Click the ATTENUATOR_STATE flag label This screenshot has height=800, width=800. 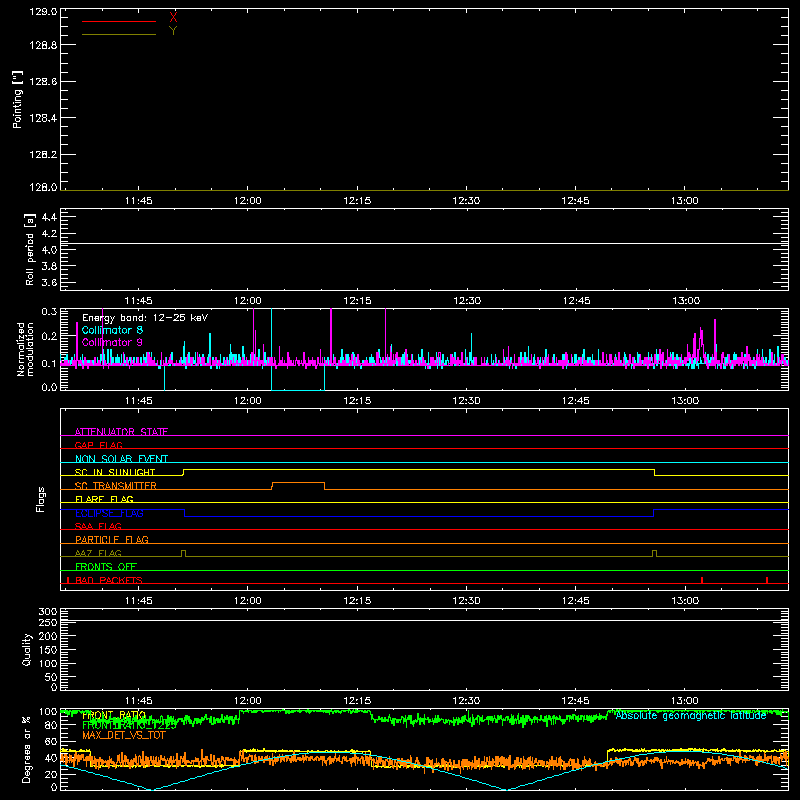(x=121, y=432)
